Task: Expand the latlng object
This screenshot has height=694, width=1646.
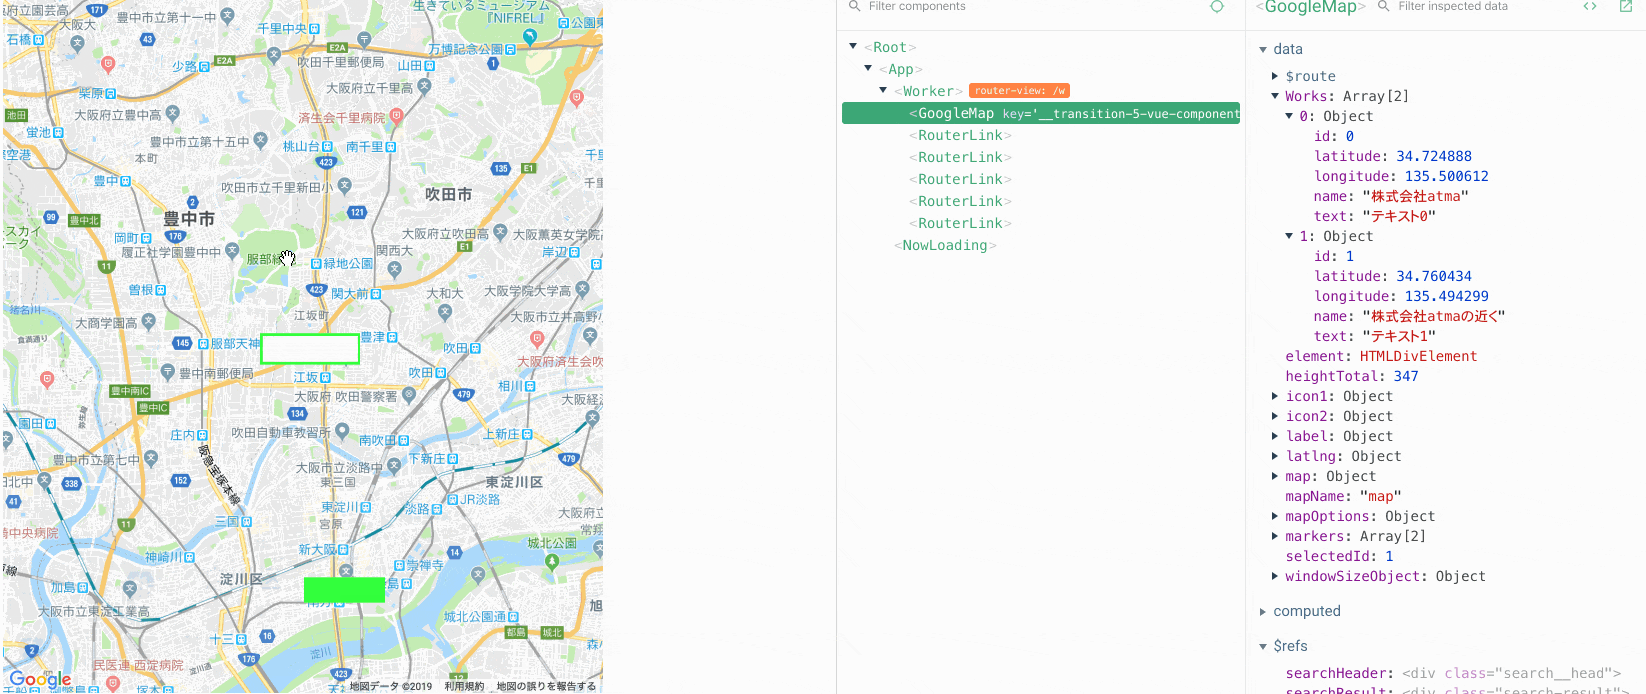Action: click(1275, 456)
